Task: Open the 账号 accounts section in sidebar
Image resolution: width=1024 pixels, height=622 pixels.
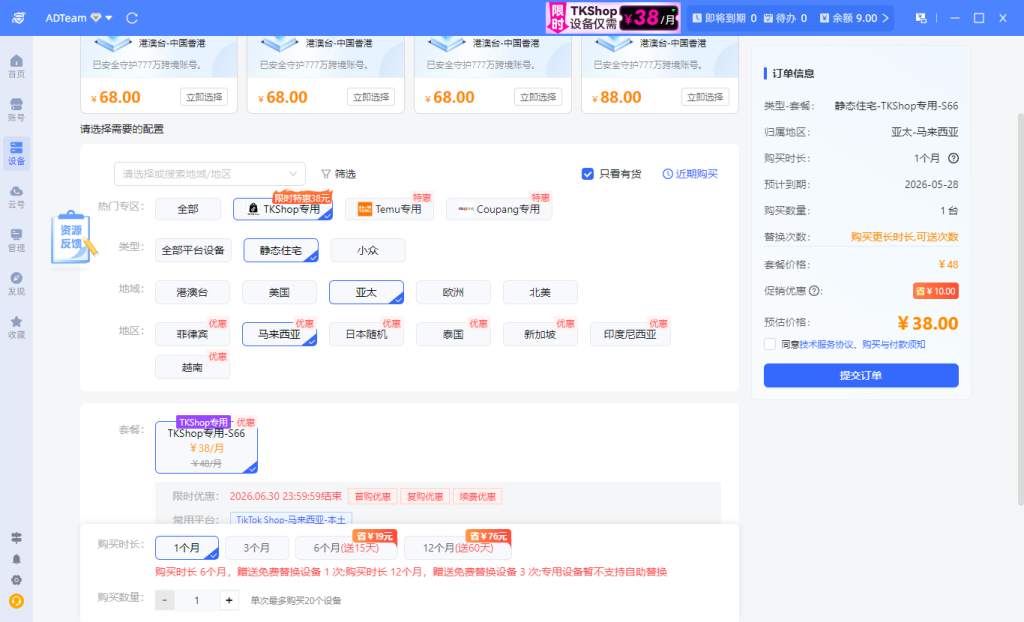Action: pyautogui.click(x=16, y=109)
